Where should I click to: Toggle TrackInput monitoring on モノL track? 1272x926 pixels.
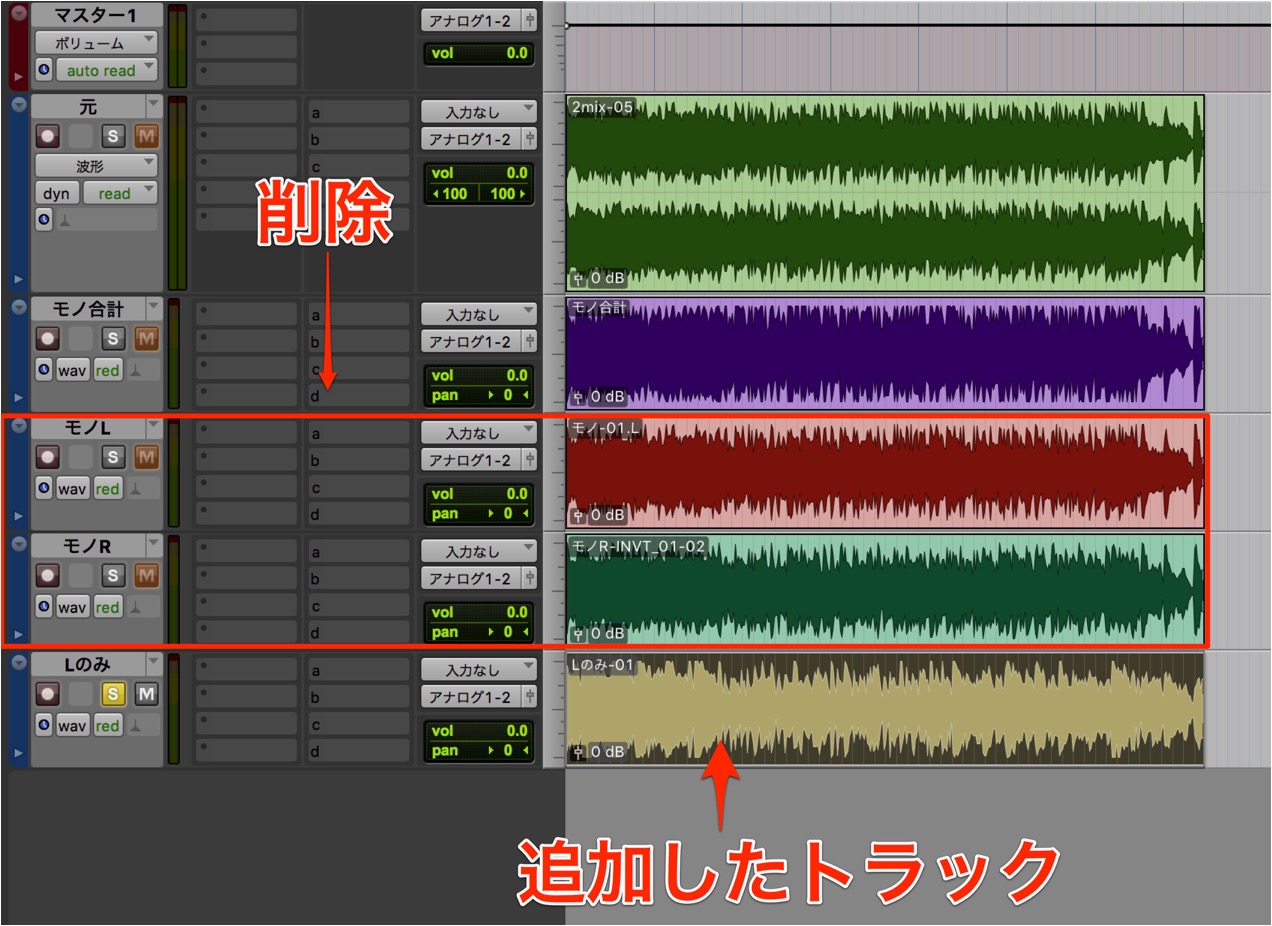tap(80, 457)
